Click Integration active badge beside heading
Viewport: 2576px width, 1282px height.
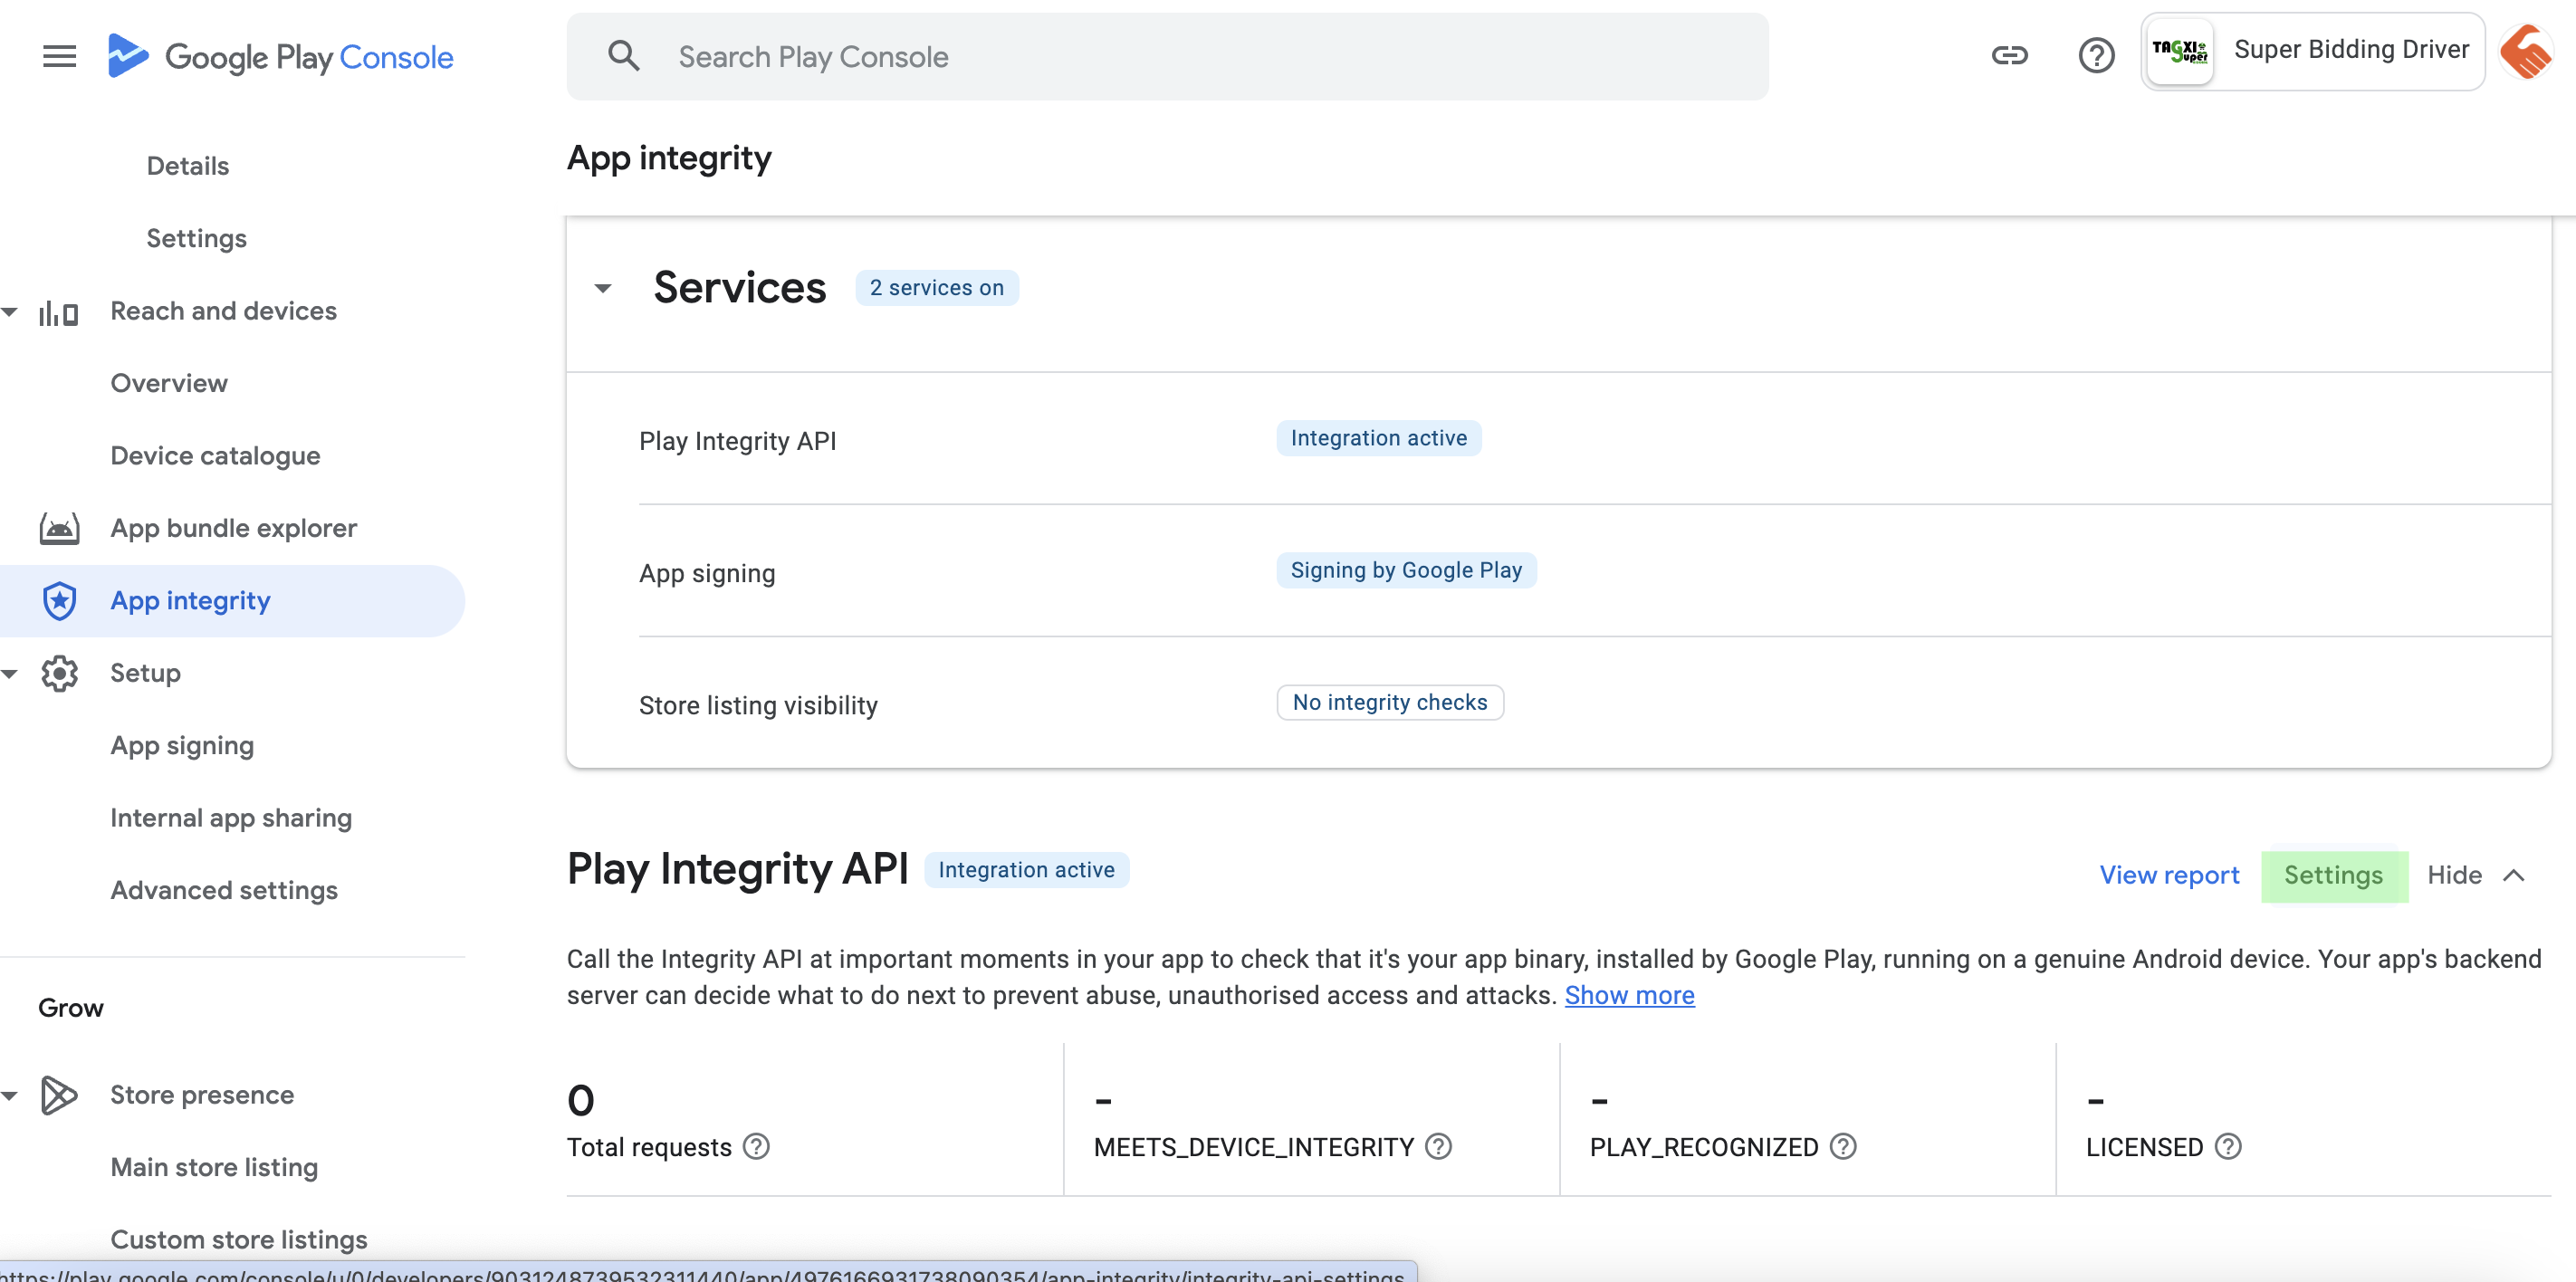point(1026,870)
